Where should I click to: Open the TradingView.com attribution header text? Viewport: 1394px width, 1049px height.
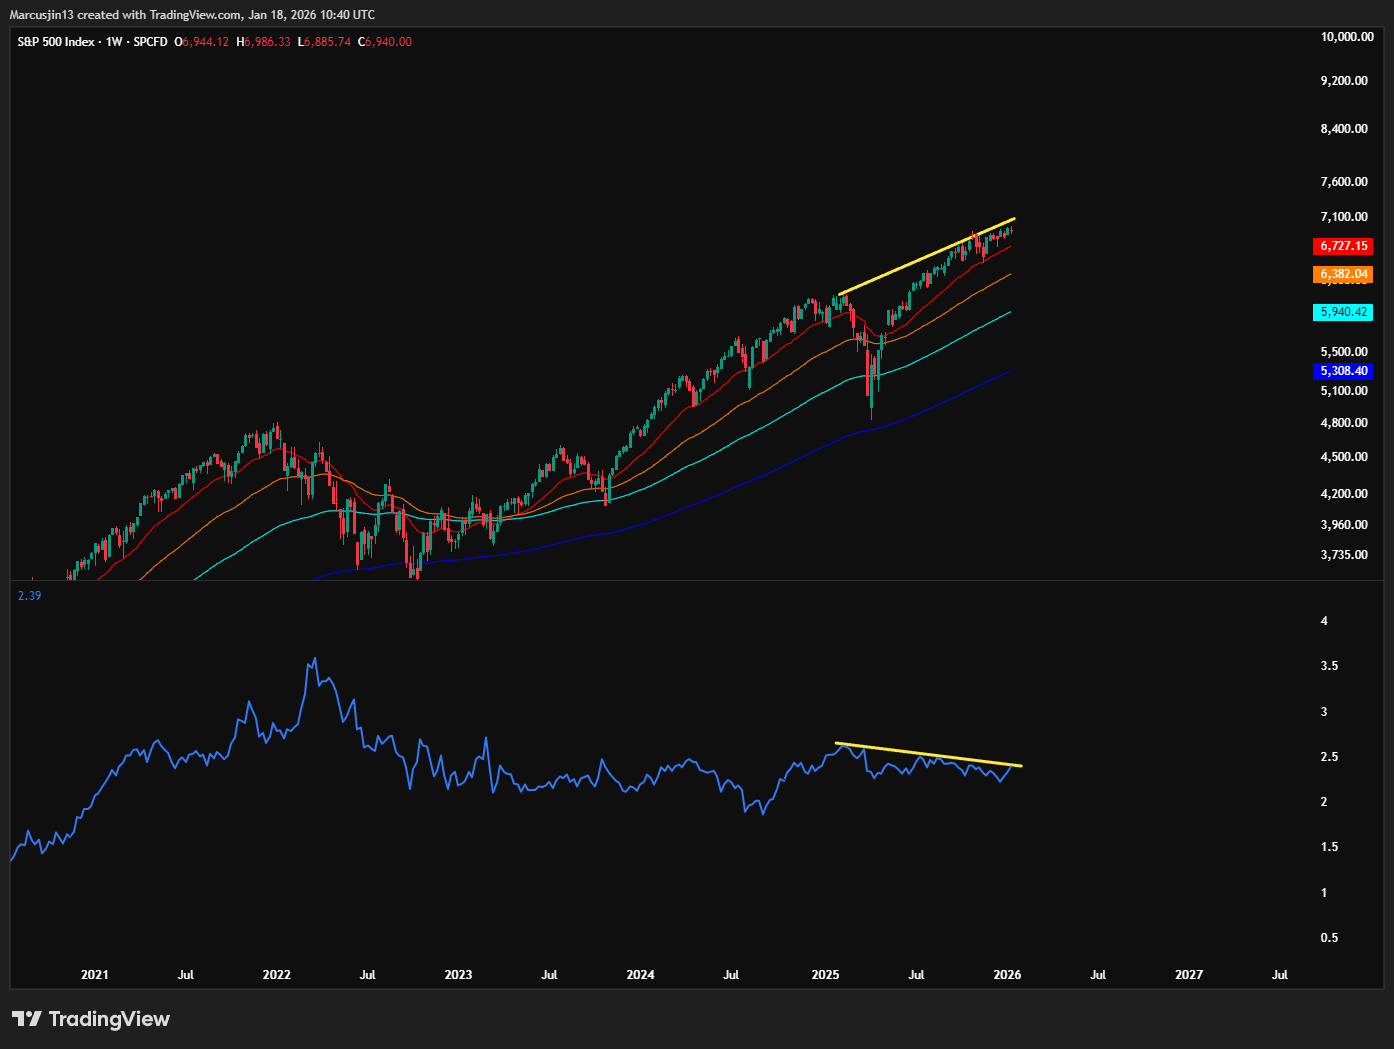pos(192,14)
